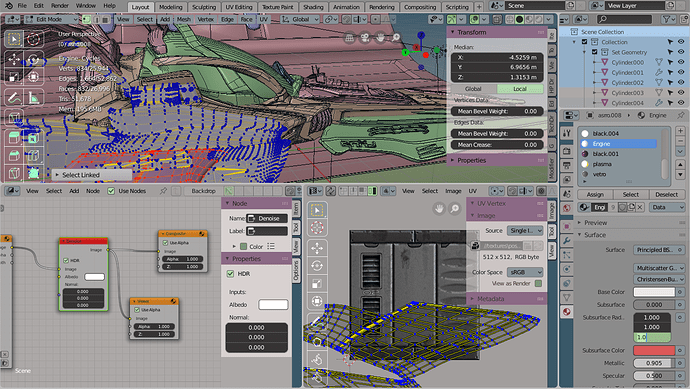The width and height of the screenshot is (690, 389).
Task: Switch median transform to Global
Action: [473, 89]
